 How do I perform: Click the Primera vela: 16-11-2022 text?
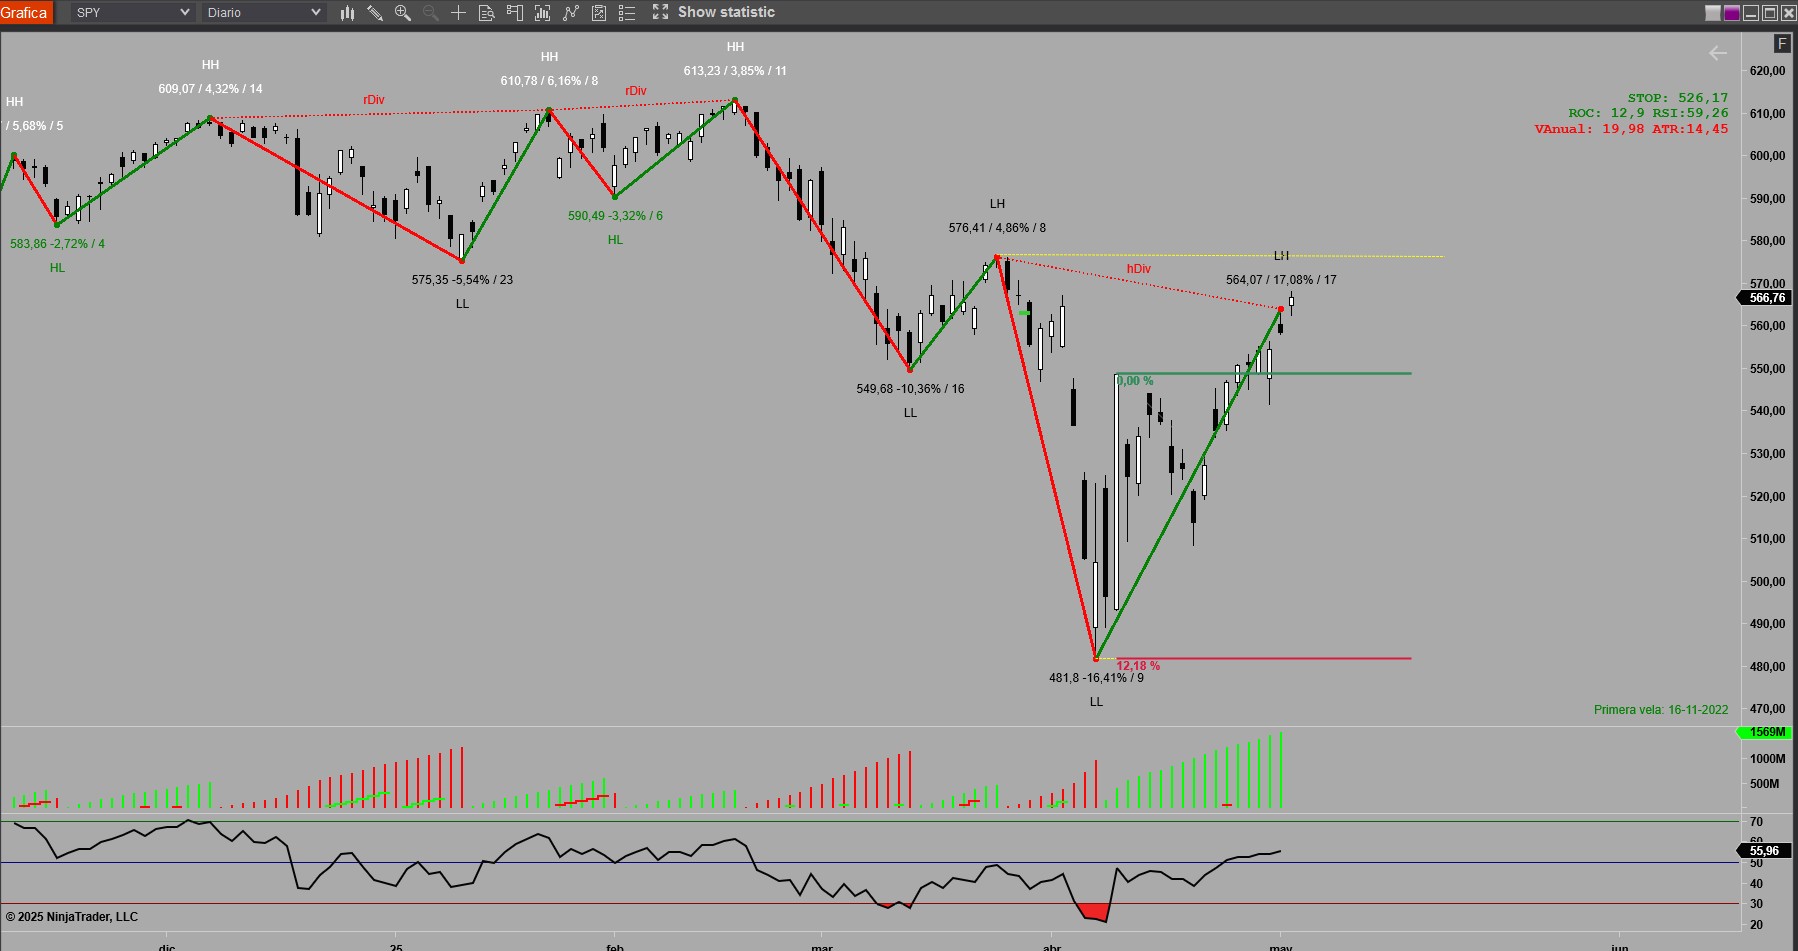[x=1660, y=710]
